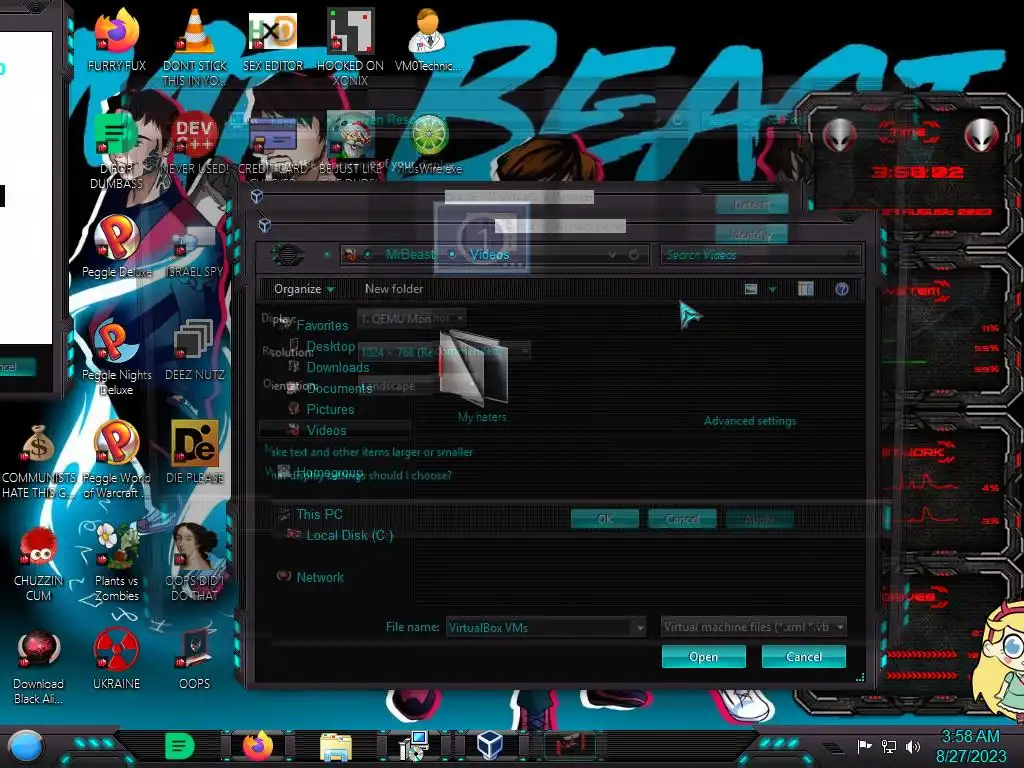Switch to VirtualBox cube on taskbar
Viewport: 1024px width, 768px height.
pyautogui.click(x=490, y=745)
